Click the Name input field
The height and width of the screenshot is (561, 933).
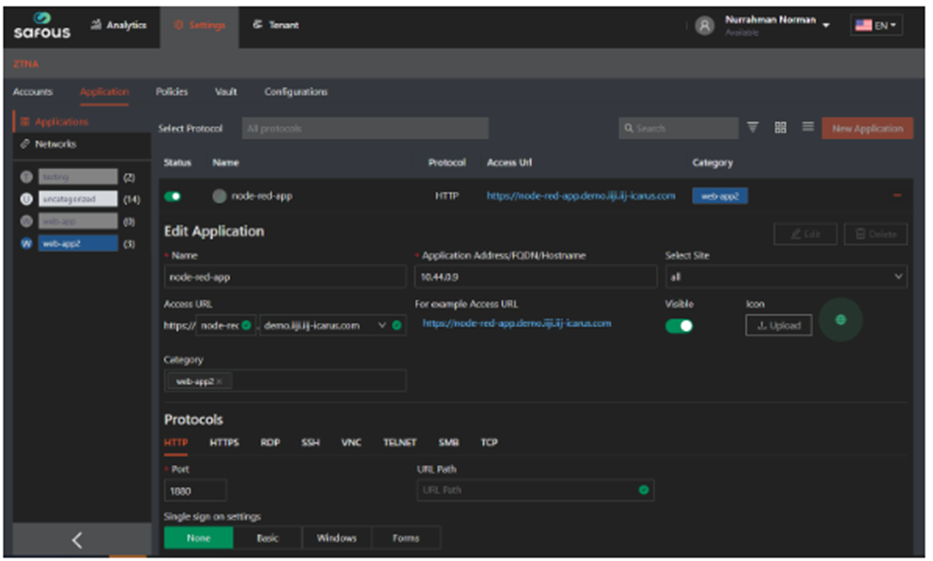click(x=285, y=277)
